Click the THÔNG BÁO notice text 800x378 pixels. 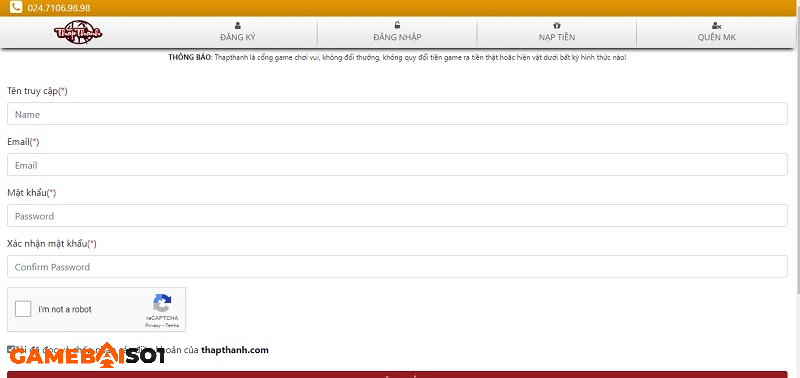397,57
